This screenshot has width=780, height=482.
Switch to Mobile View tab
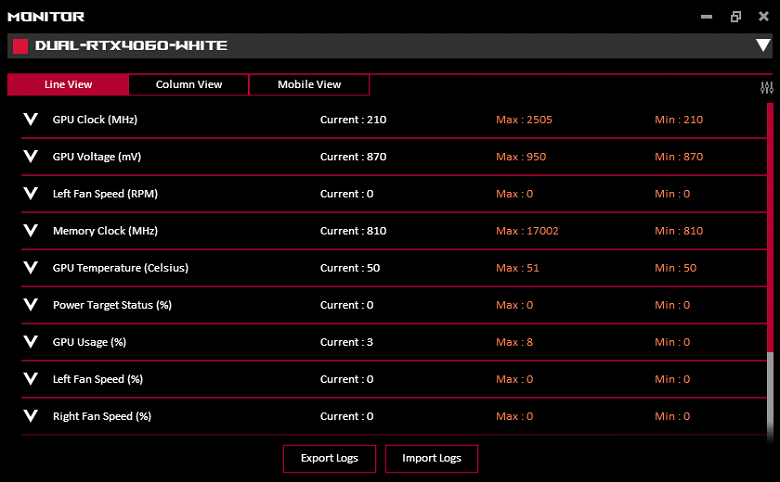[309, 85]
